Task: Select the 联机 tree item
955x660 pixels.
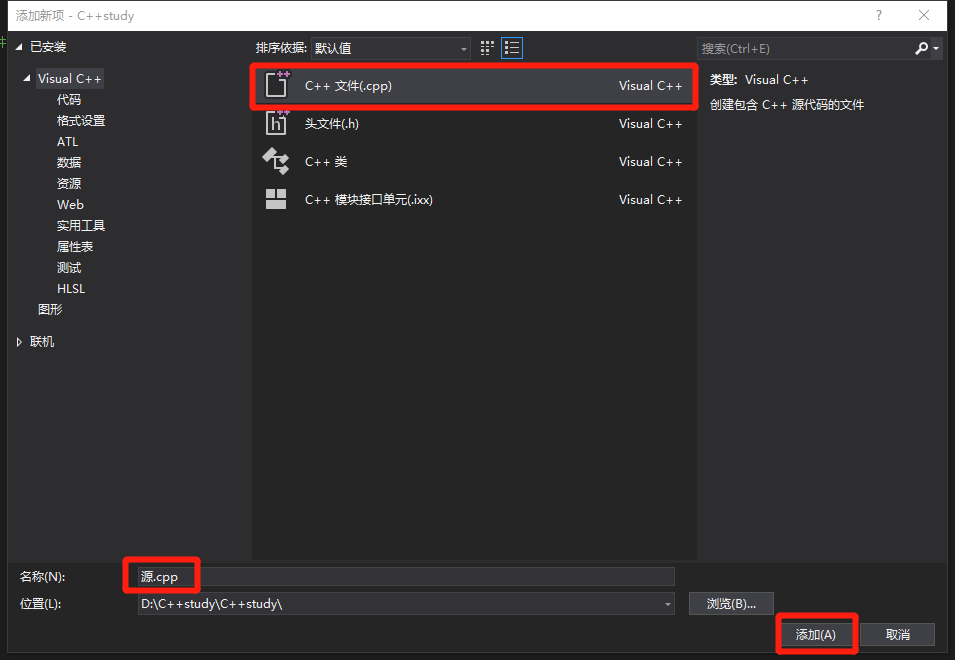Action: coord(42,342)
